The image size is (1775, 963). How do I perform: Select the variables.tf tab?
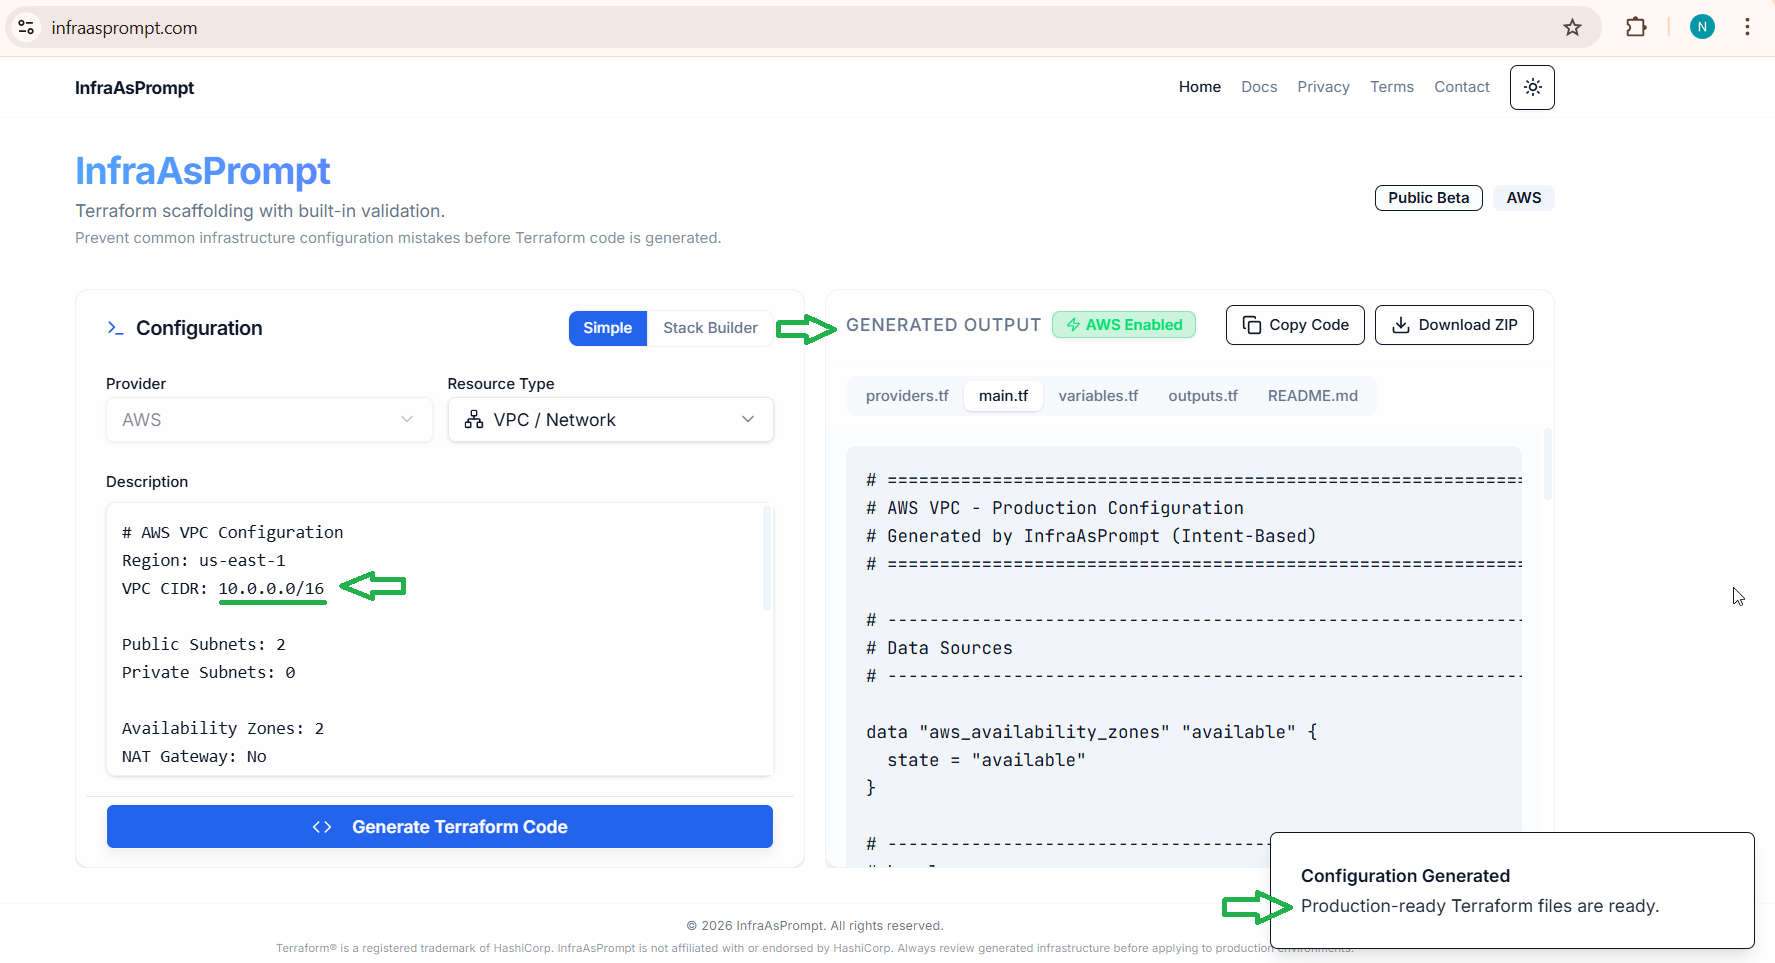tap(1098, 396)
